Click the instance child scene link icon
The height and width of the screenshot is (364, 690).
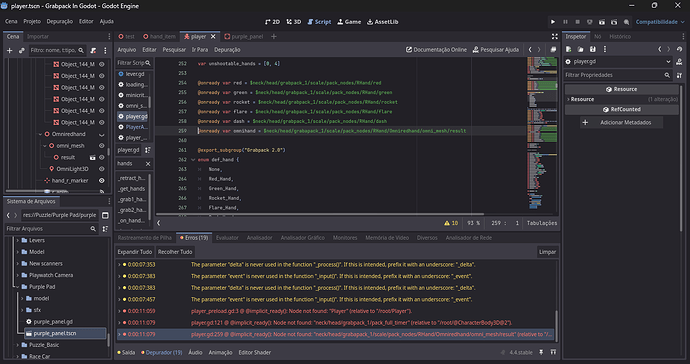[x=22, y=51]
